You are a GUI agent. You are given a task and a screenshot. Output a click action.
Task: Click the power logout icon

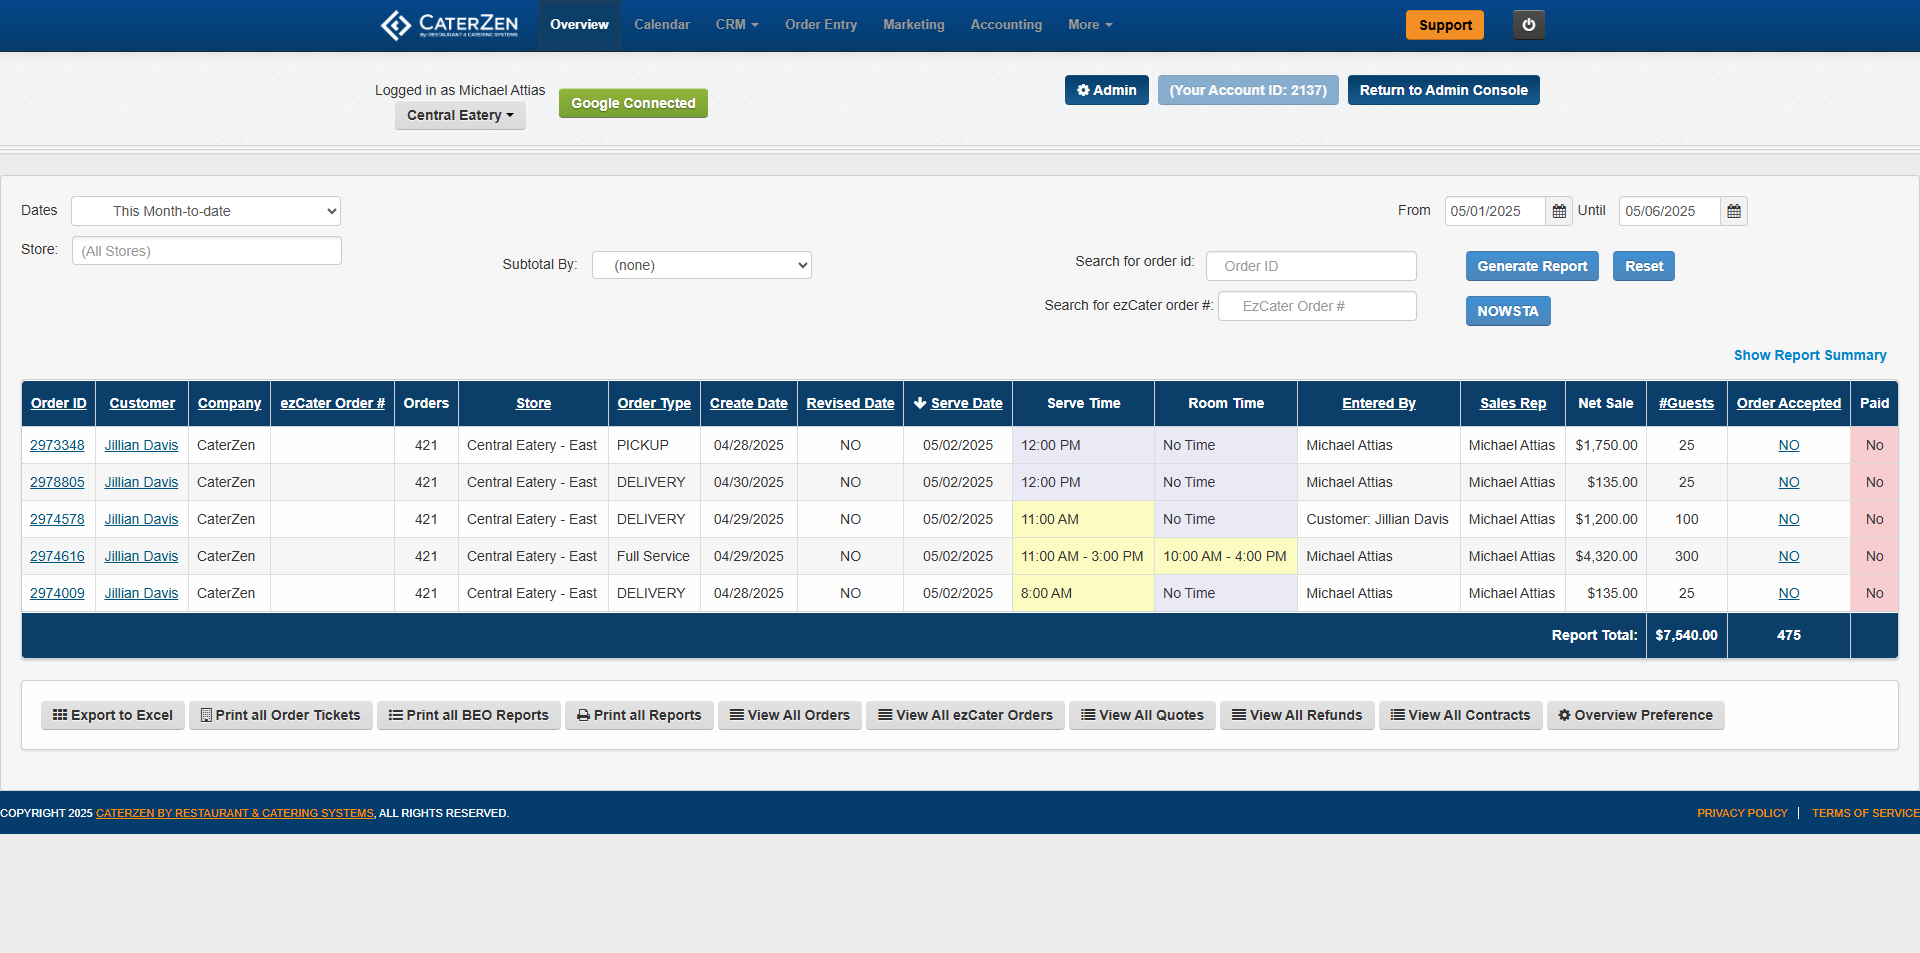pyautogui.click(x=1528, y=25)
